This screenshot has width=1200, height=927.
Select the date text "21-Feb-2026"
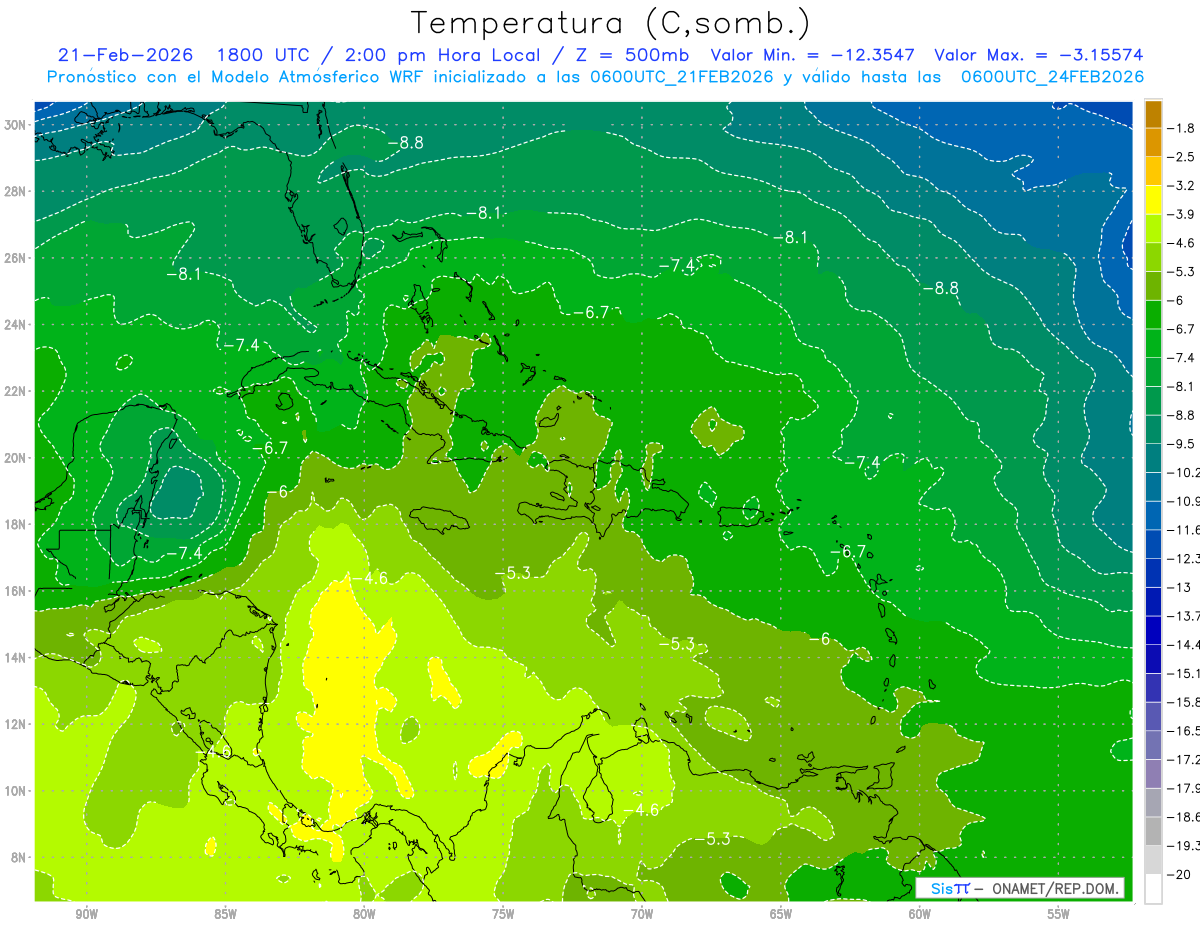pos(126,55)
